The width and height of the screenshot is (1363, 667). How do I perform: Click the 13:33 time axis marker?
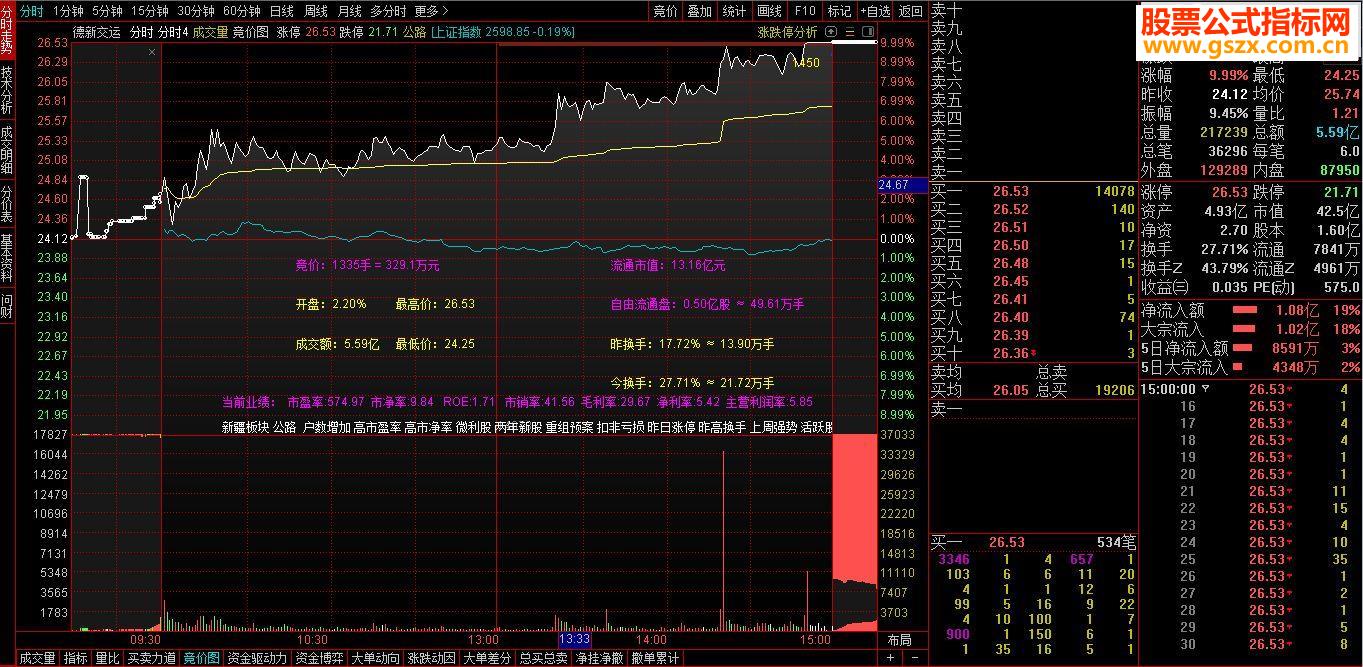point(574,639)
